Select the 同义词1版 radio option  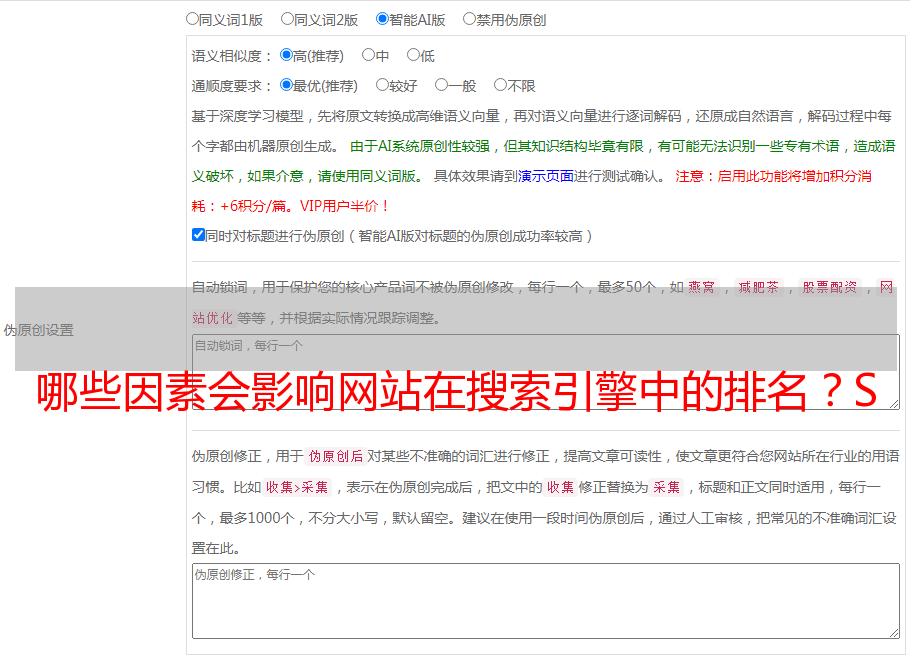pyautogui.click(x=192, y=19)
